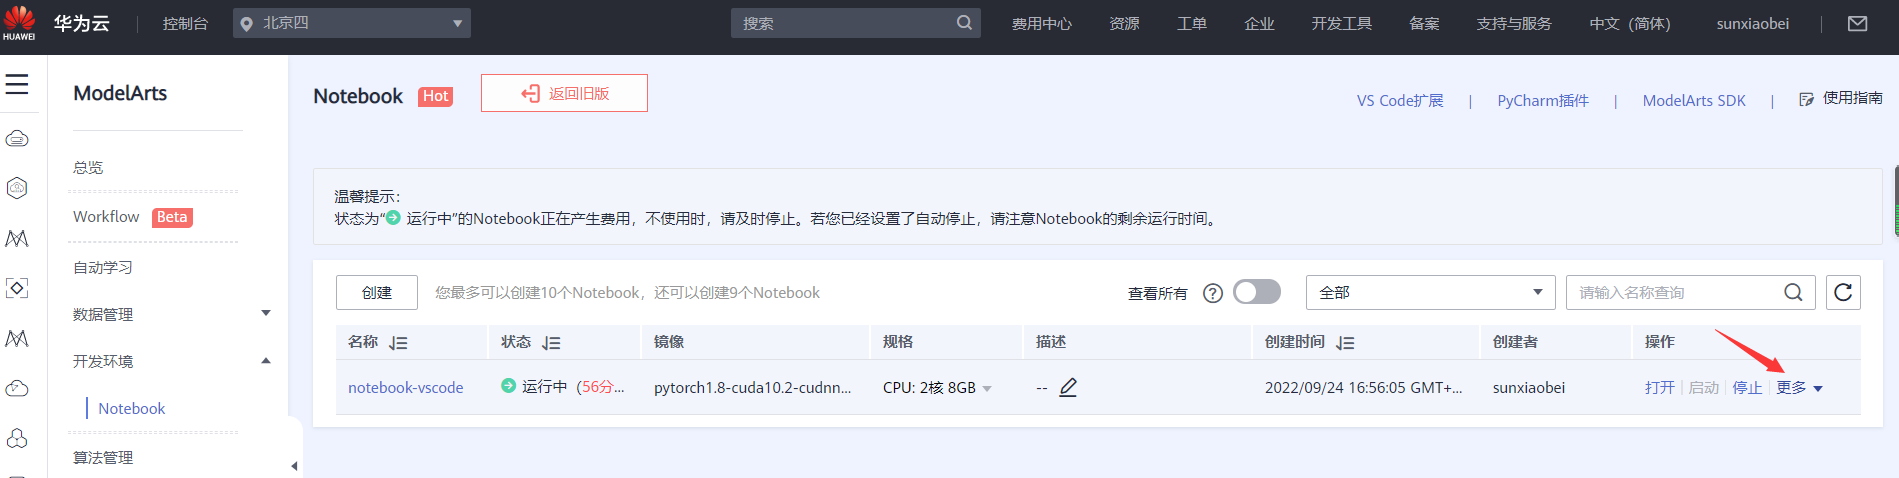
Task: Click the search magnifier in top bar
Action: click(964, 23)
